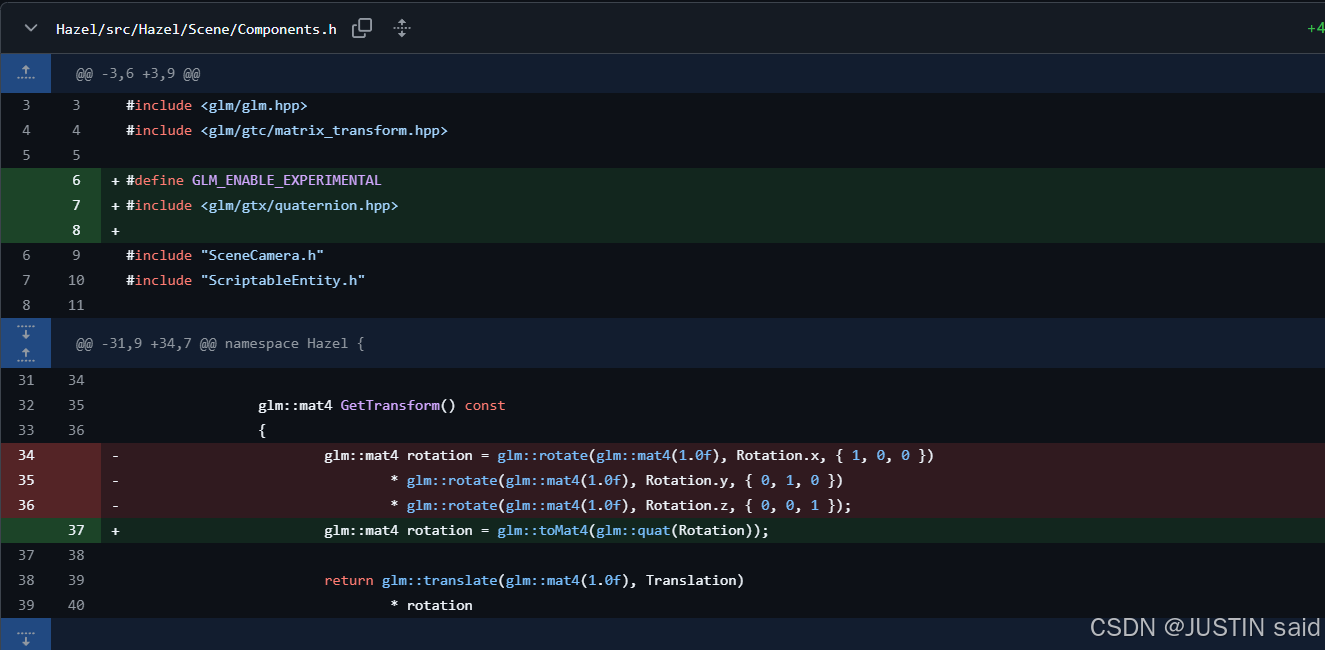The height and width of the screenshot is (650, 1325).
Task: Select deleted old line number 36
Action: coord(26,505)
